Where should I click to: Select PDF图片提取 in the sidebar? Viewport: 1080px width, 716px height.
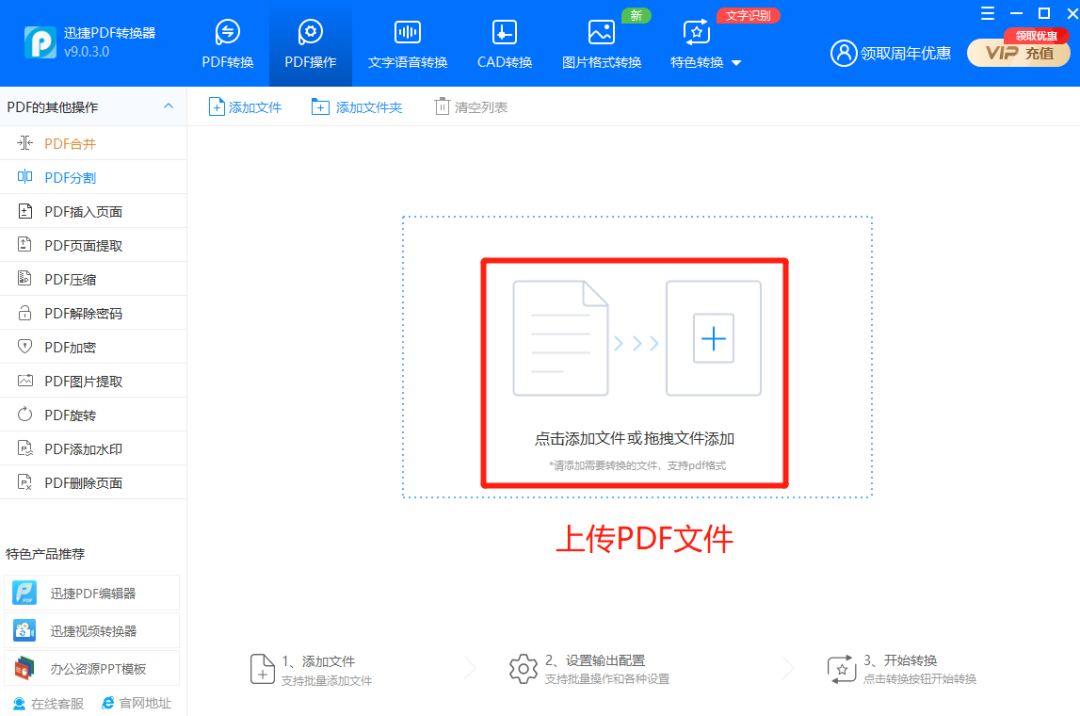[93, 381]
